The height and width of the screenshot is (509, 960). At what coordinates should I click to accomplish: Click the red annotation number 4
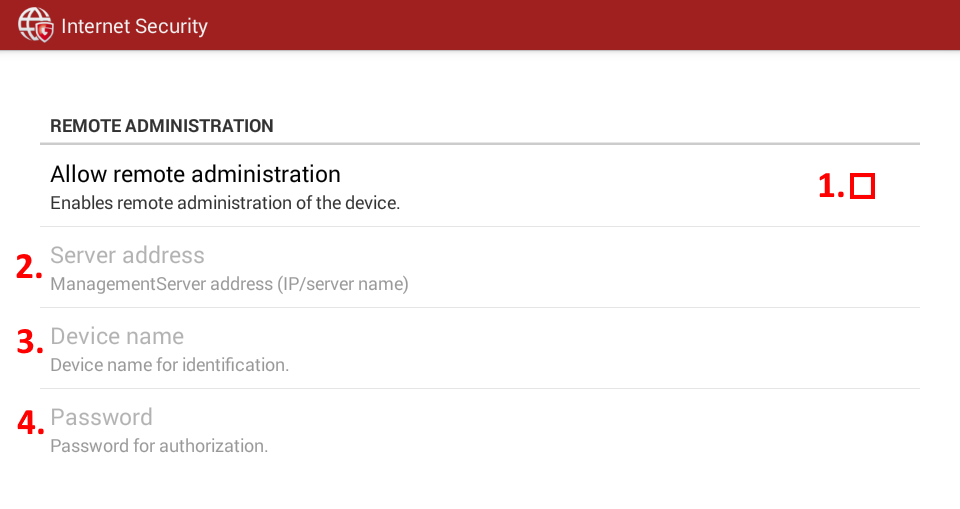pyautogui.click(x=30, y=423)
